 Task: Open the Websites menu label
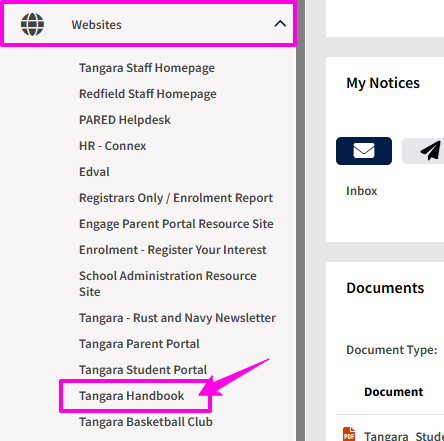(96, 25)
